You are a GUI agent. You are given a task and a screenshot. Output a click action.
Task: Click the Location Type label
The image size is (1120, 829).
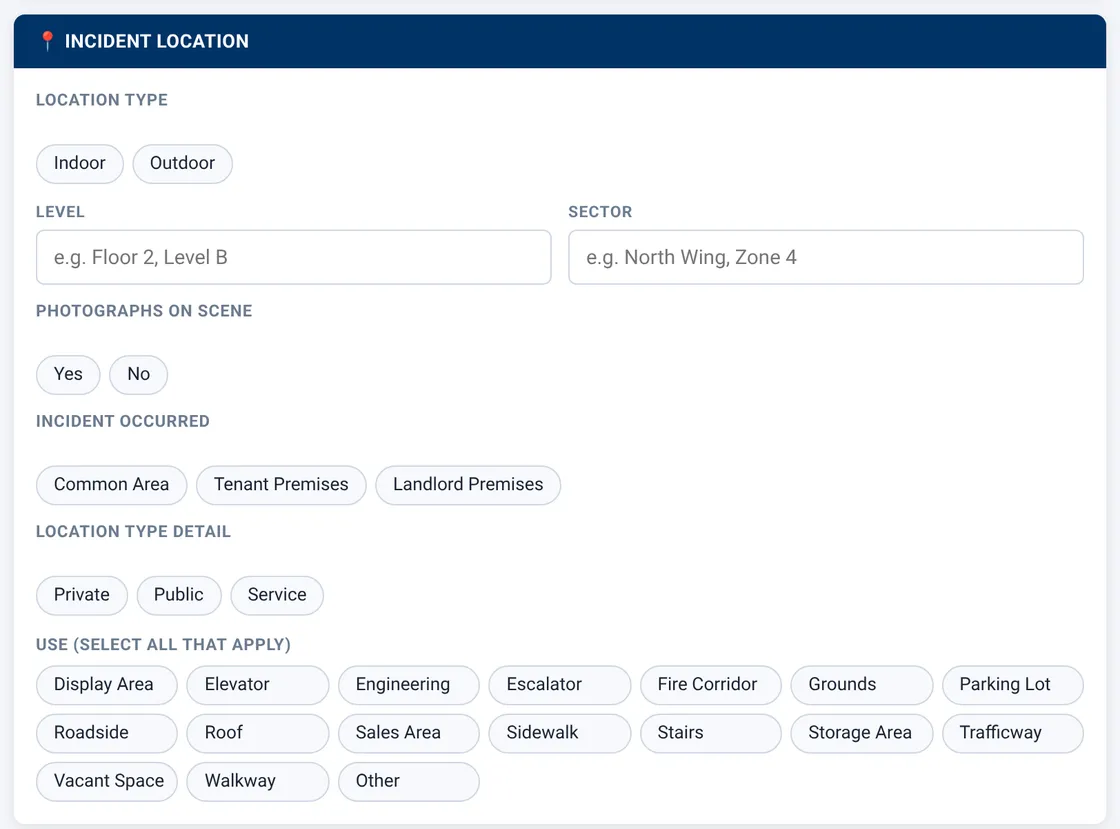point(102,100)
